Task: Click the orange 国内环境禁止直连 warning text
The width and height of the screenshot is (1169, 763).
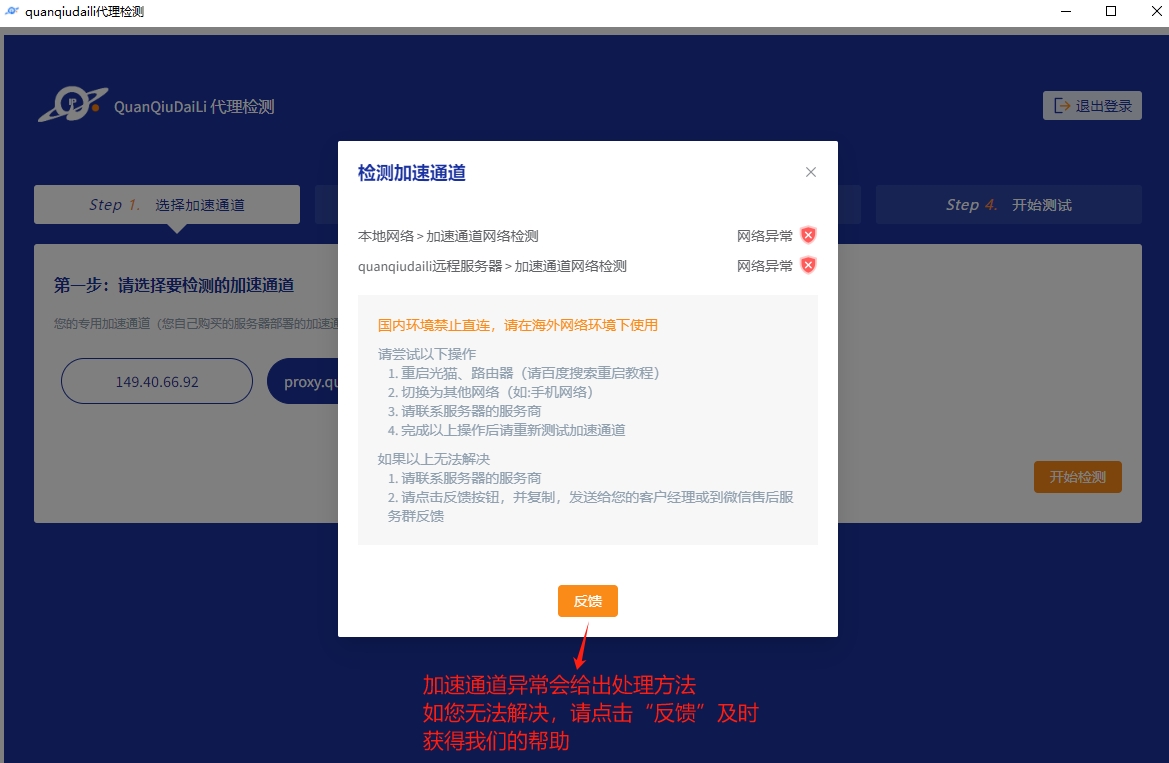Action: click(518, 325)
